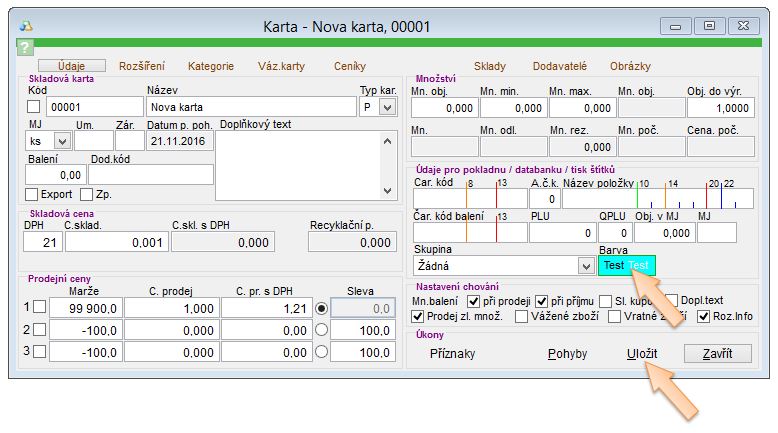Click the Příznaky action

[452, 354]
